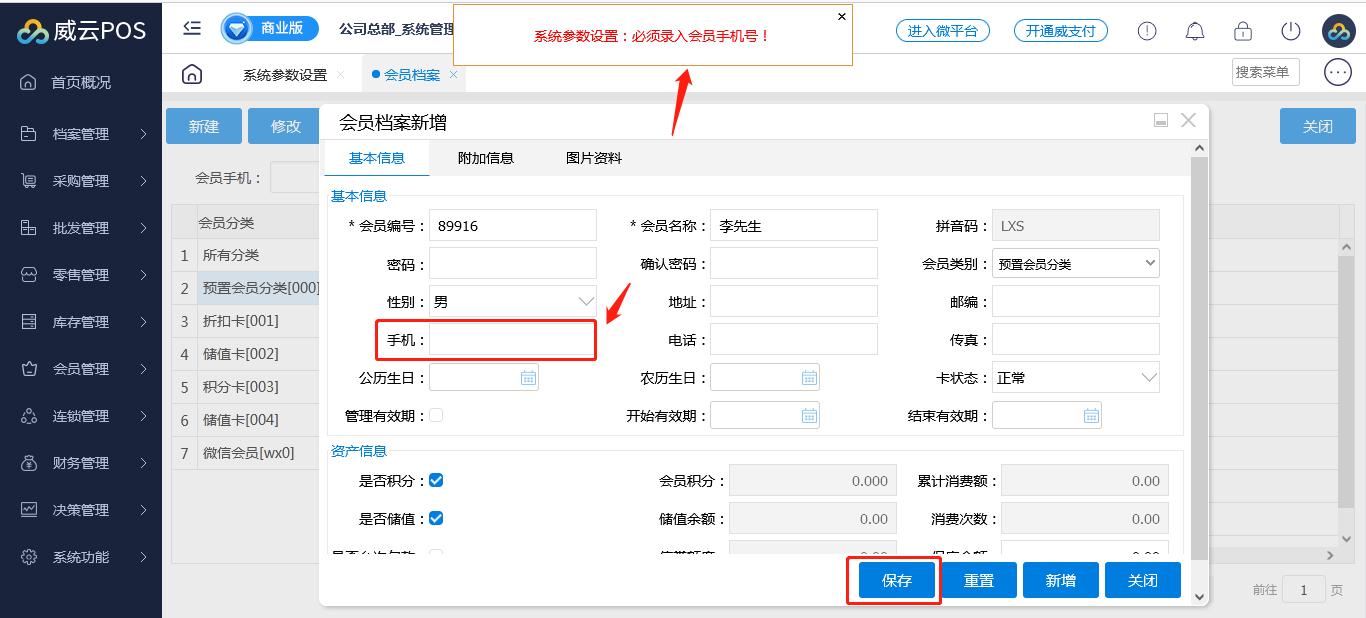Viewport: 1366px width, 618px height.
Task: Click the home icon tab
Action: (x=192, y=75)
